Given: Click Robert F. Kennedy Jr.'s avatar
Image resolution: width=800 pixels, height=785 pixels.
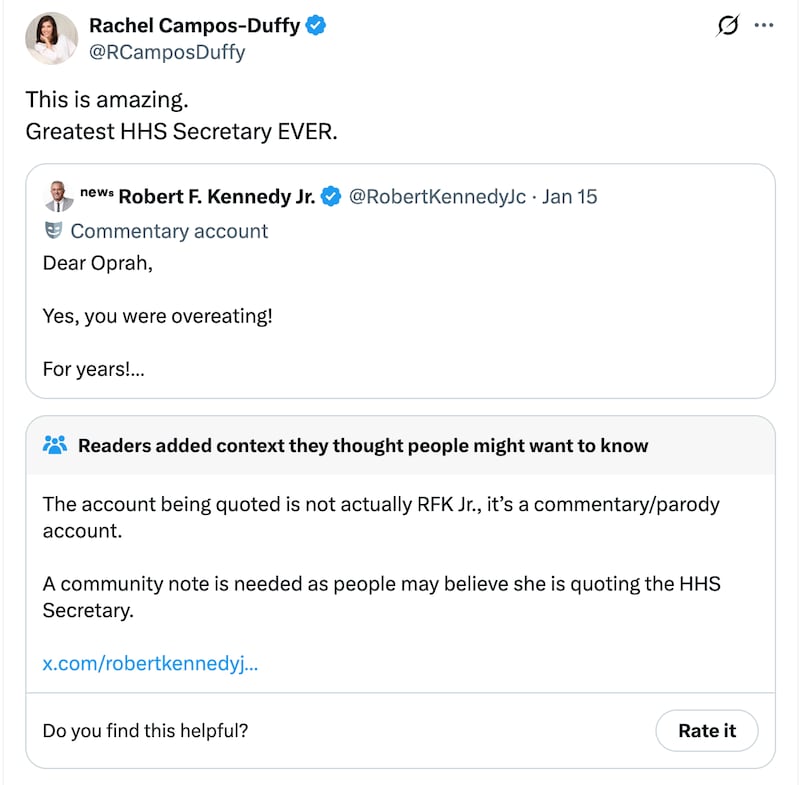Looking at the screenshot, I should [x=56, y=197].
